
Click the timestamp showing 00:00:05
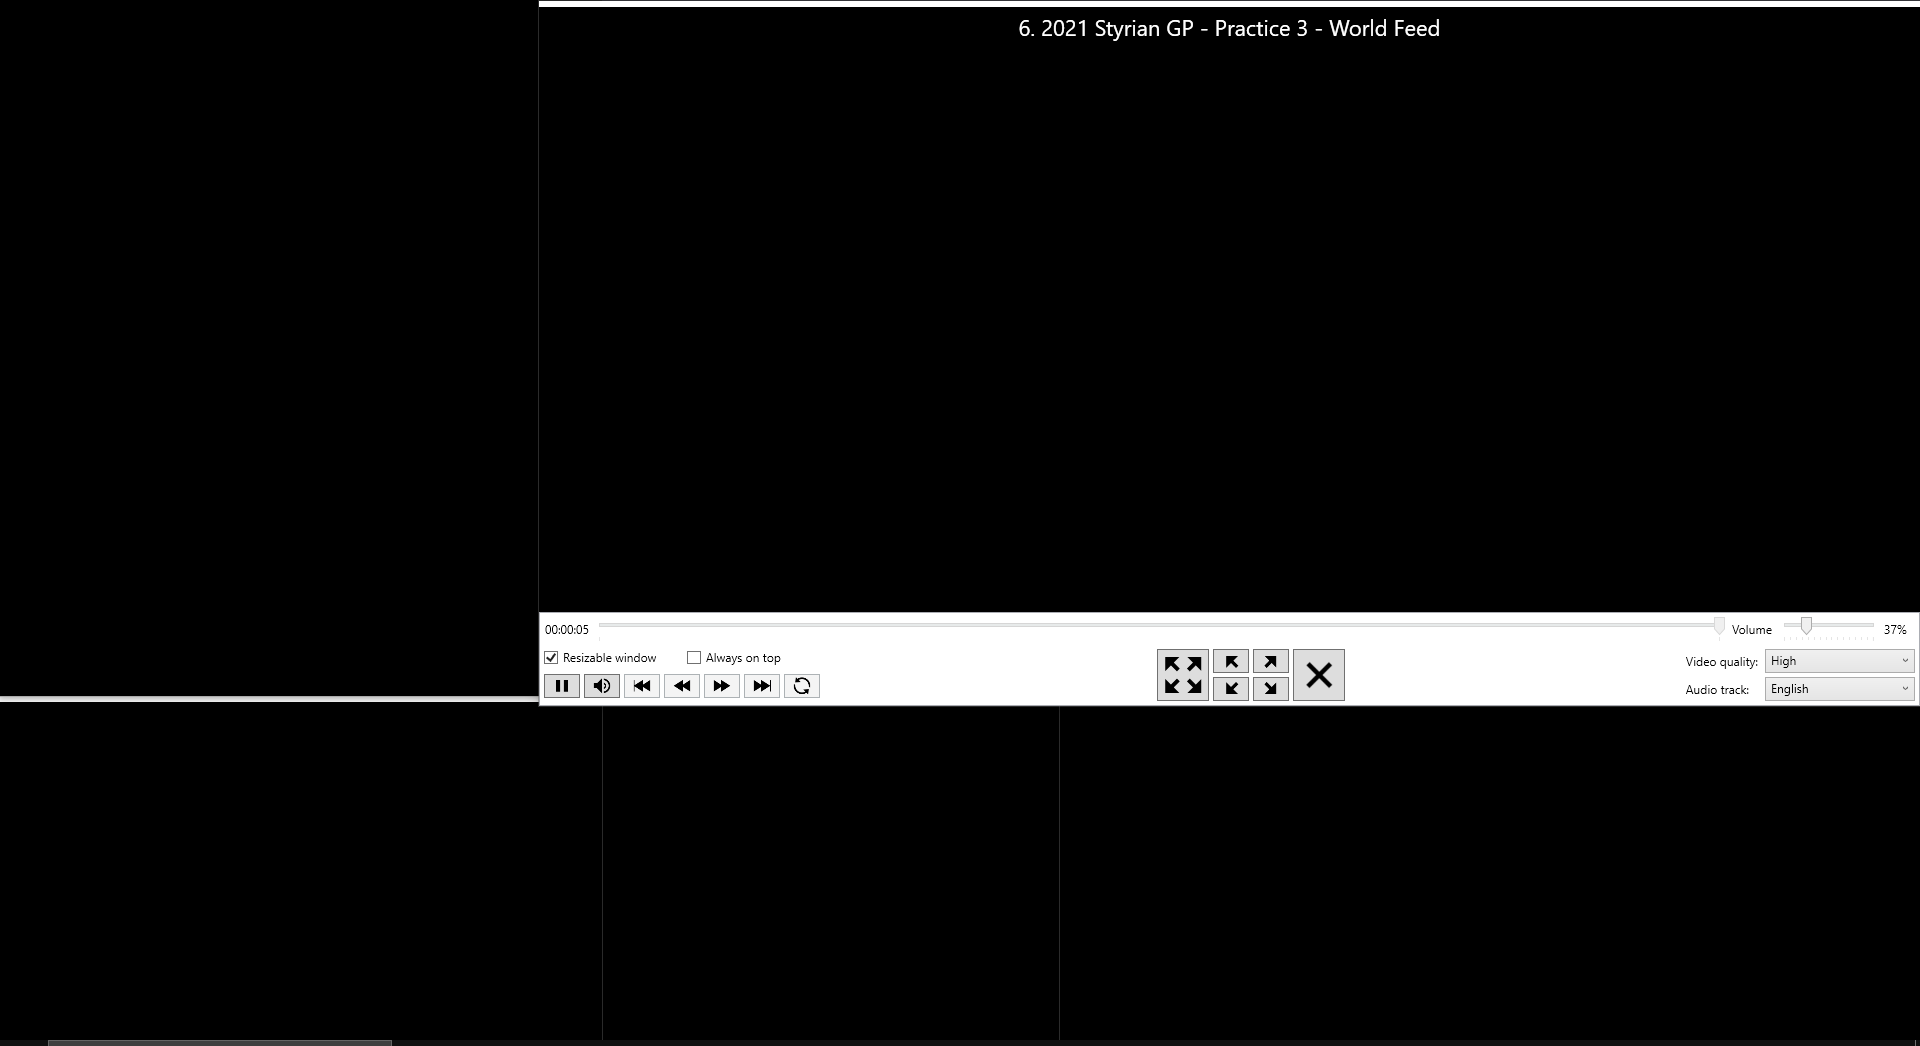tap(566, 629)
